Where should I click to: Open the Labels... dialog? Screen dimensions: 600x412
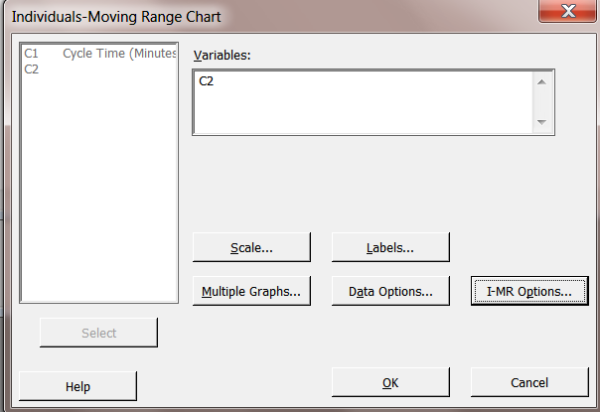(390, 247)
